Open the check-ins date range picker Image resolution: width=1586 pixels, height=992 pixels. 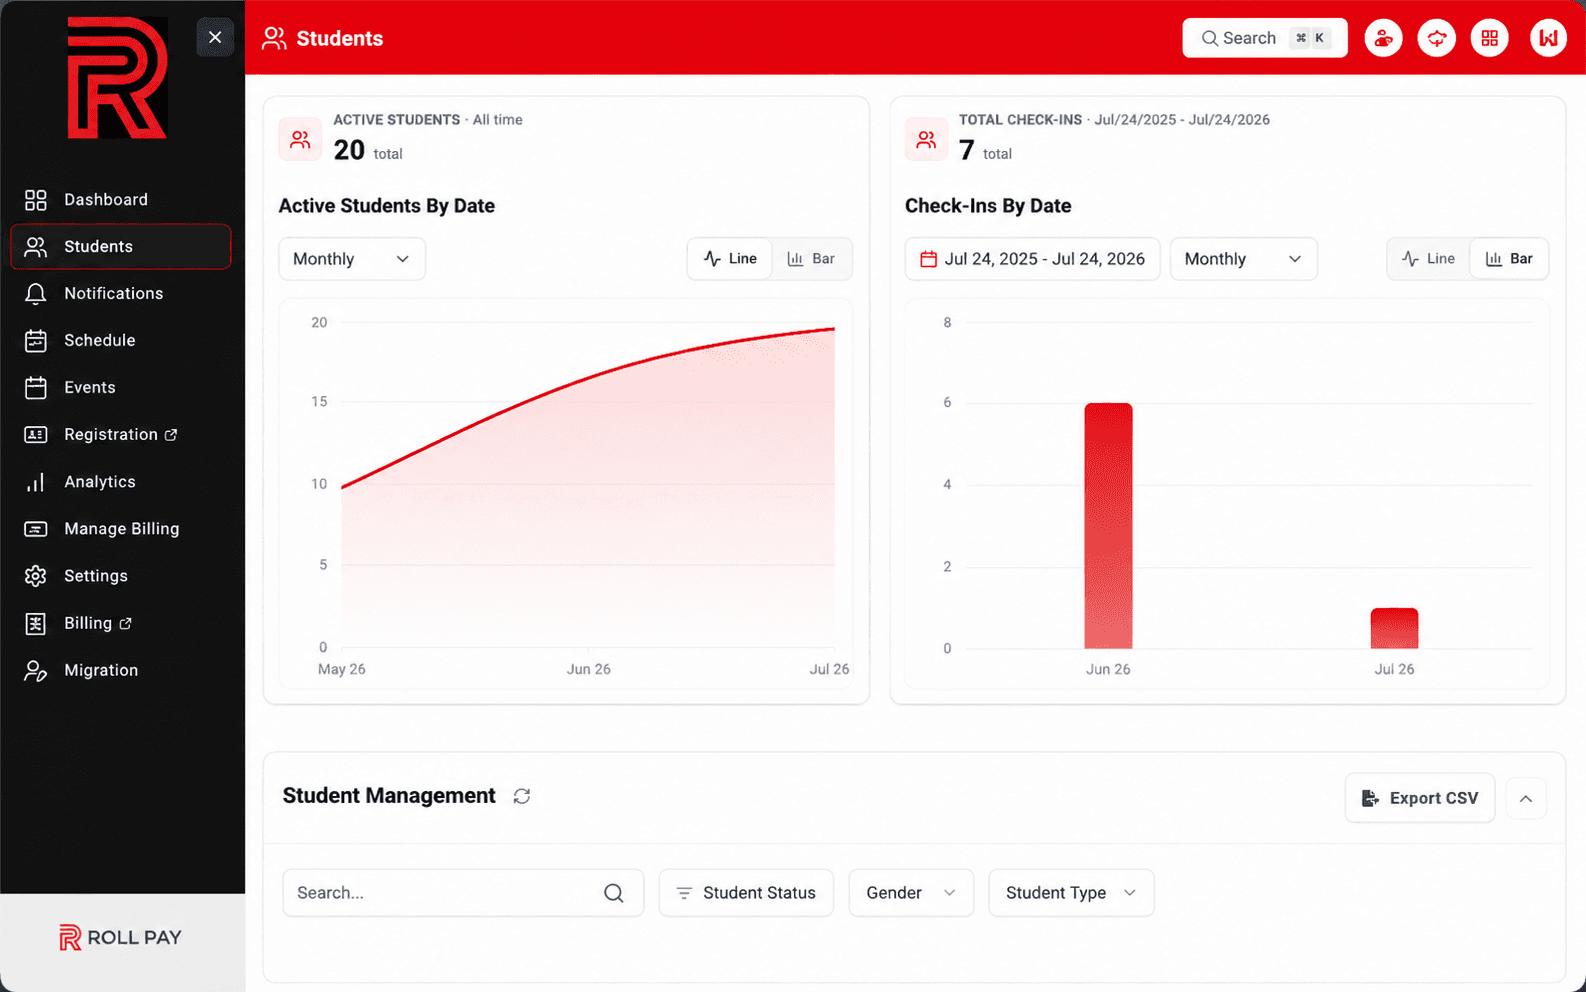point(1032,259)
